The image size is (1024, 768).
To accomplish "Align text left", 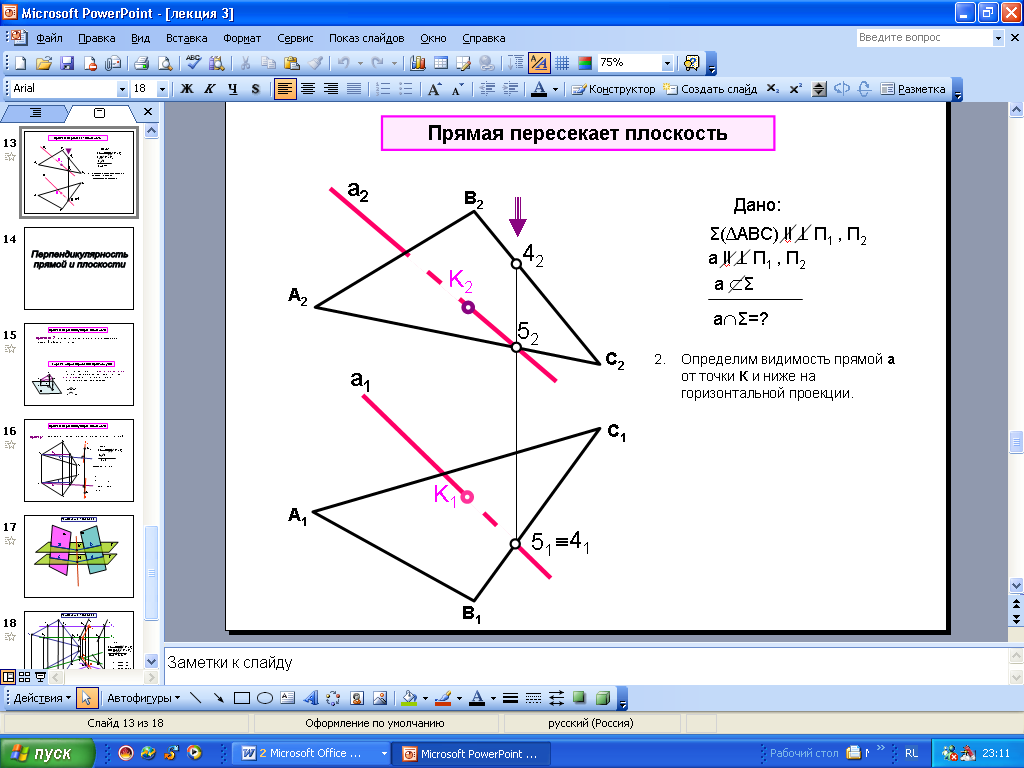I will pyautogui.click(x=285, y=89).
